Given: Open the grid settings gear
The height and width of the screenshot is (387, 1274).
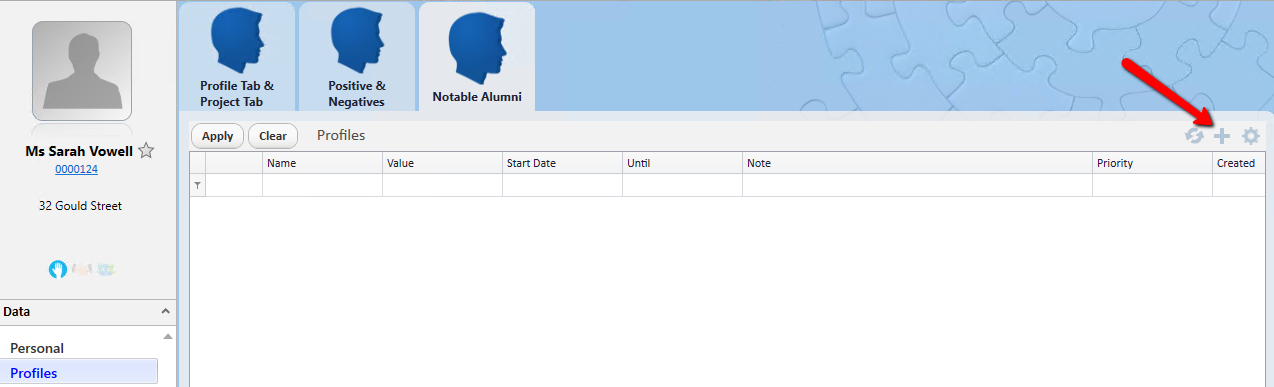Looking at the screenshot, I should pos(1250,136).
